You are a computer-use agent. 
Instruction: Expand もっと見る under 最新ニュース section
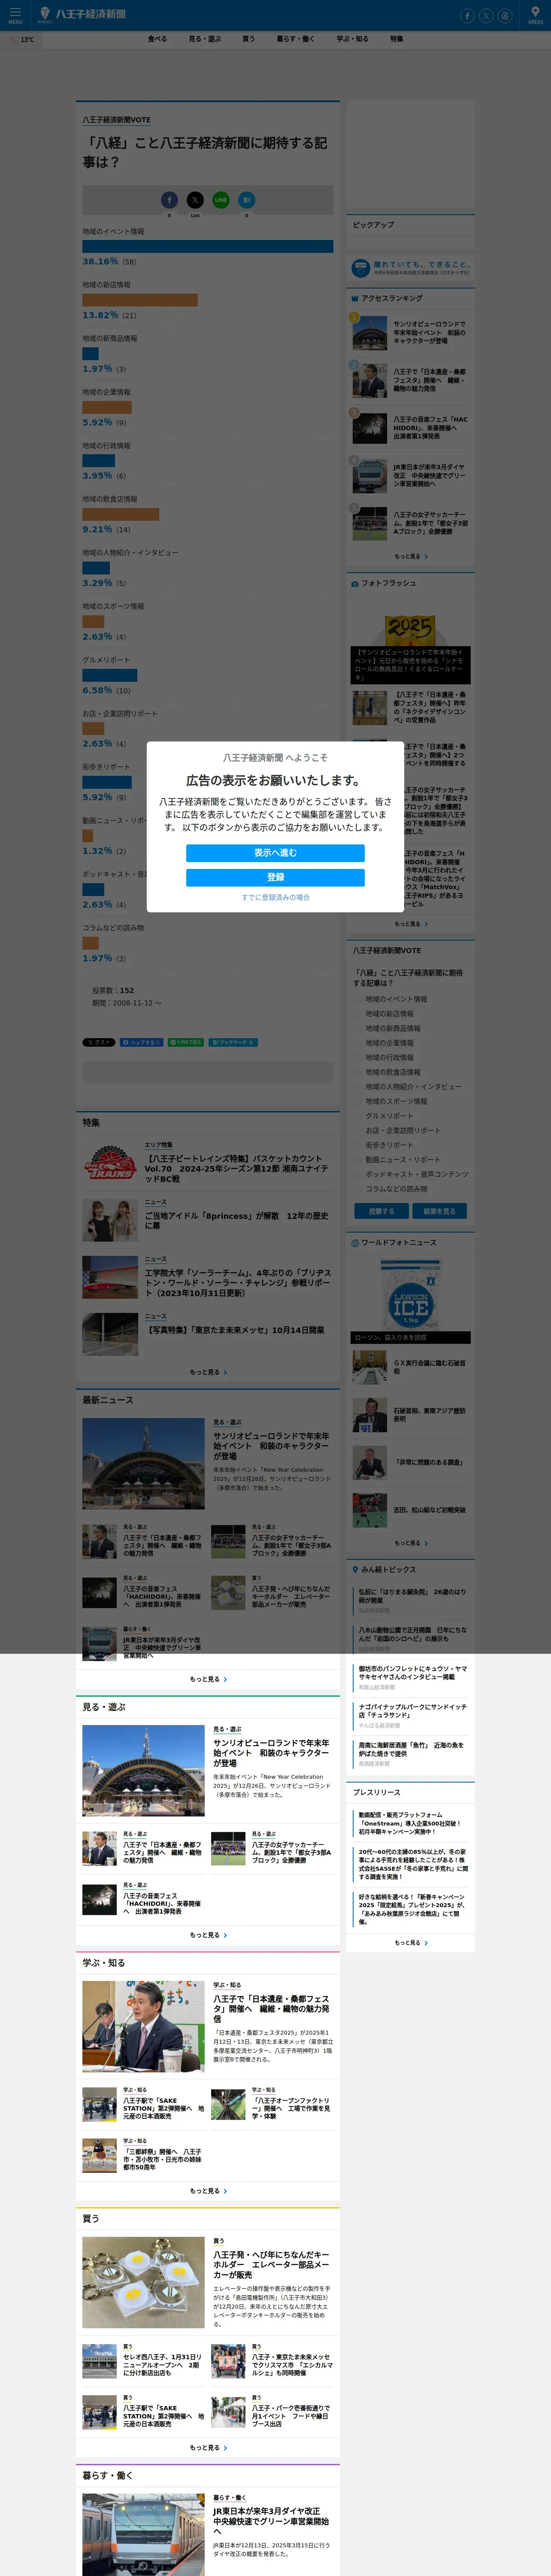pos(208,1679)
